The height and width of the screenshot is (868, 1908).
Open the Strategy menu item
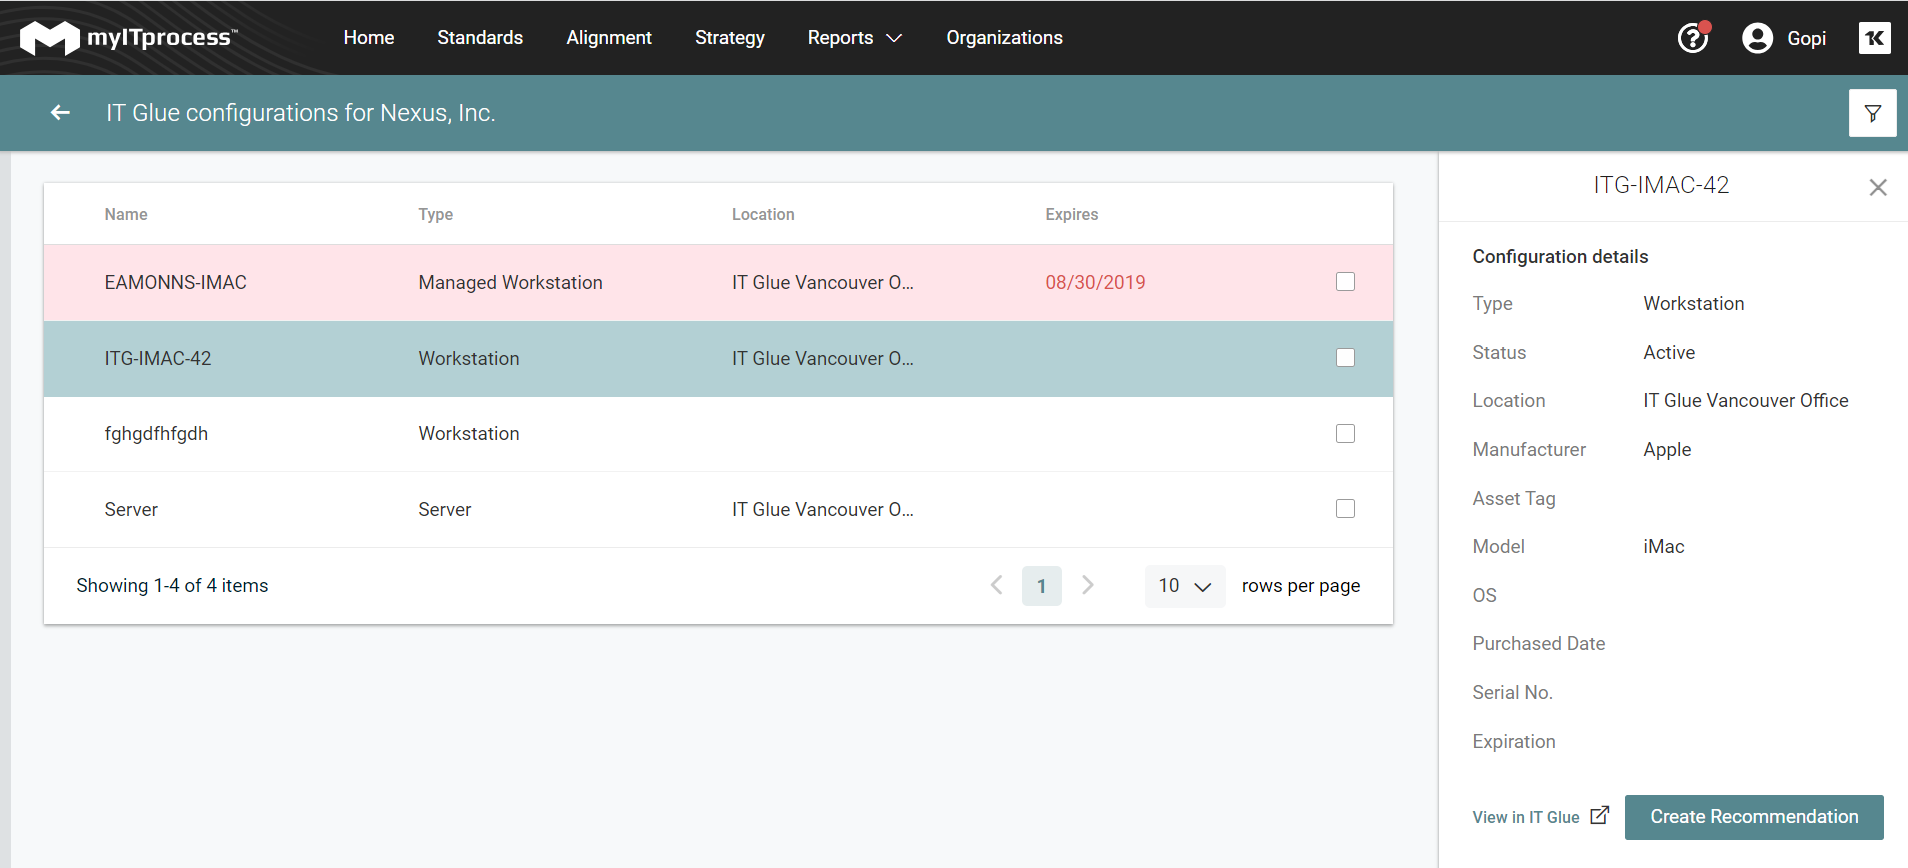tap(730, 38)
